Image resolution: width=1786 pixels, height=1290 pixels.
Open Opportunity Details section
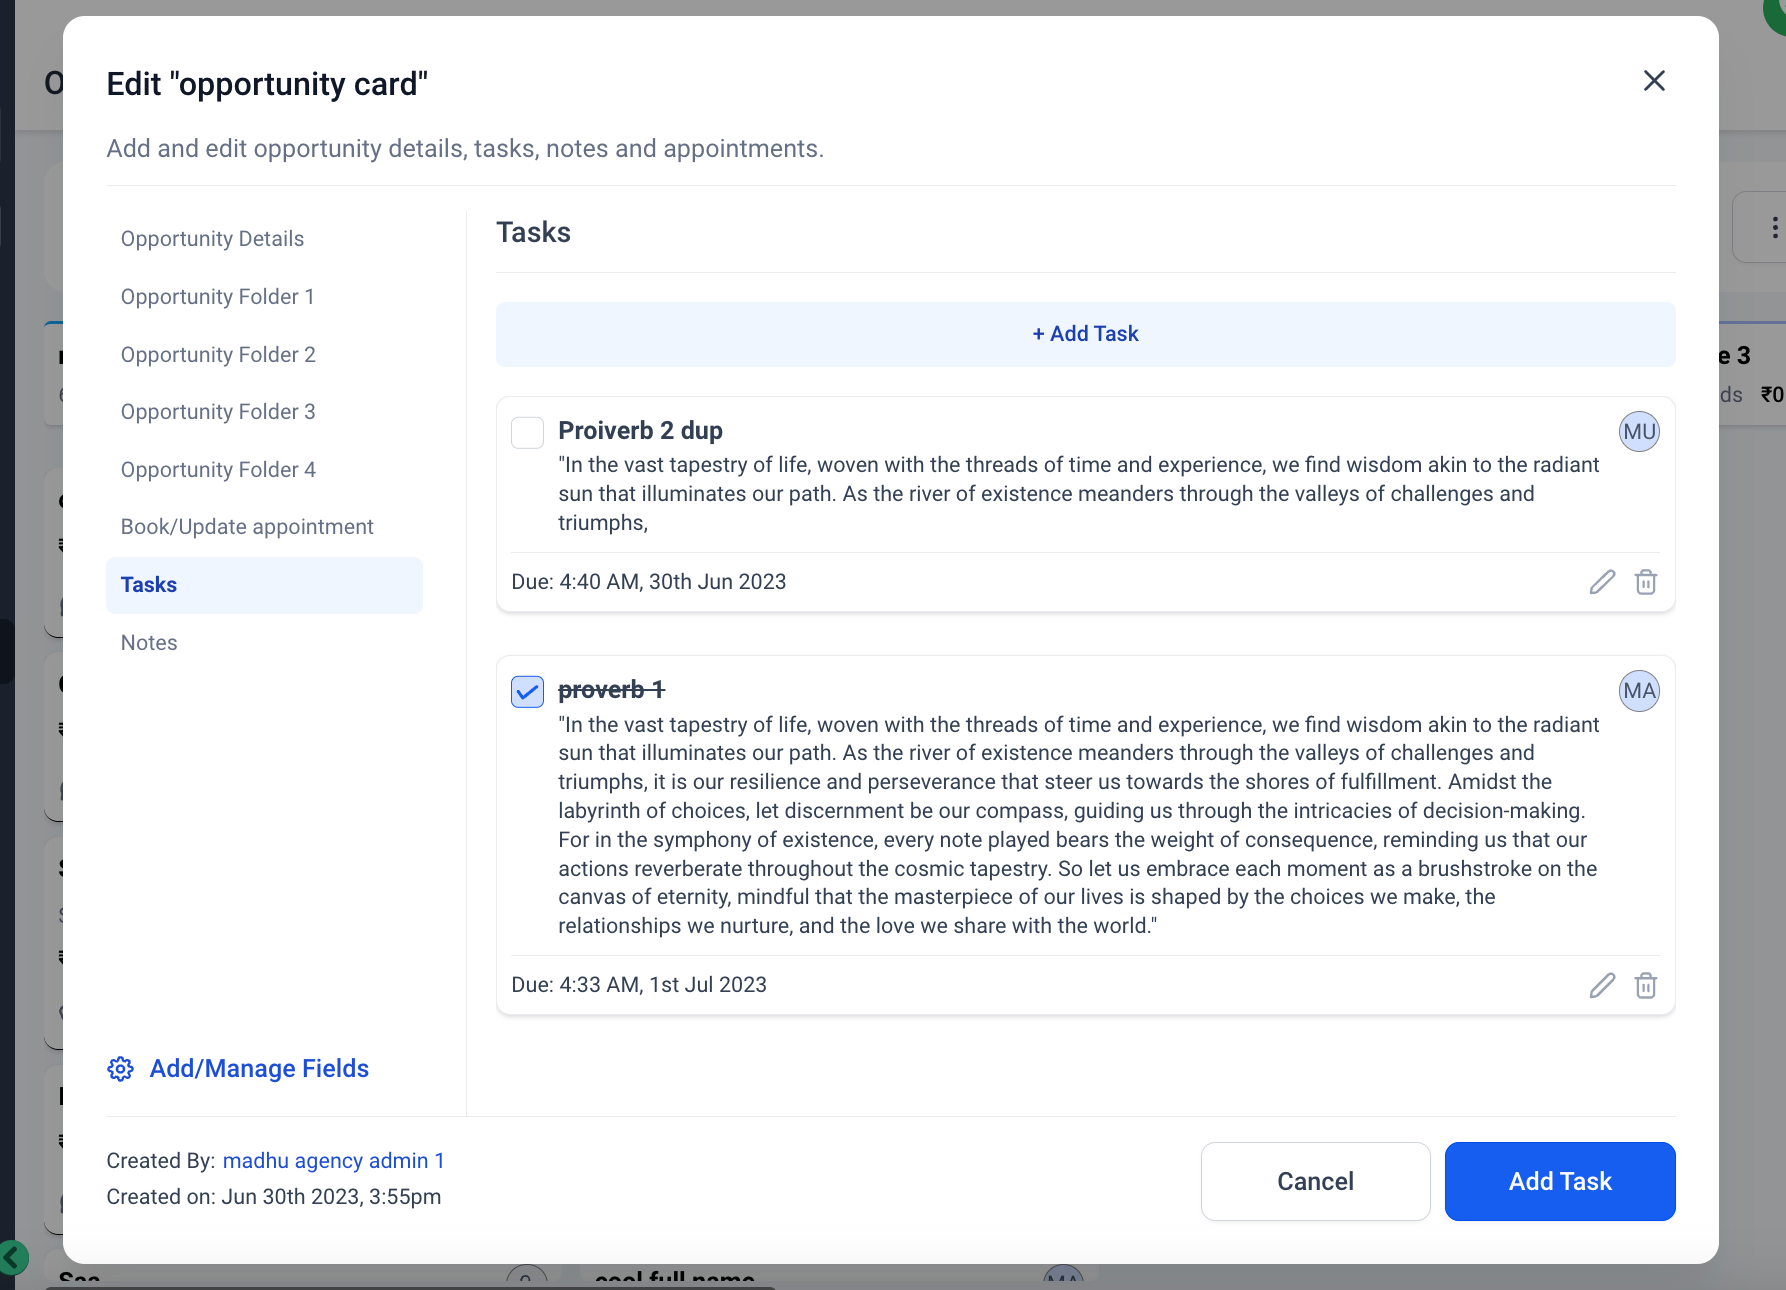[x=212, y=239]
